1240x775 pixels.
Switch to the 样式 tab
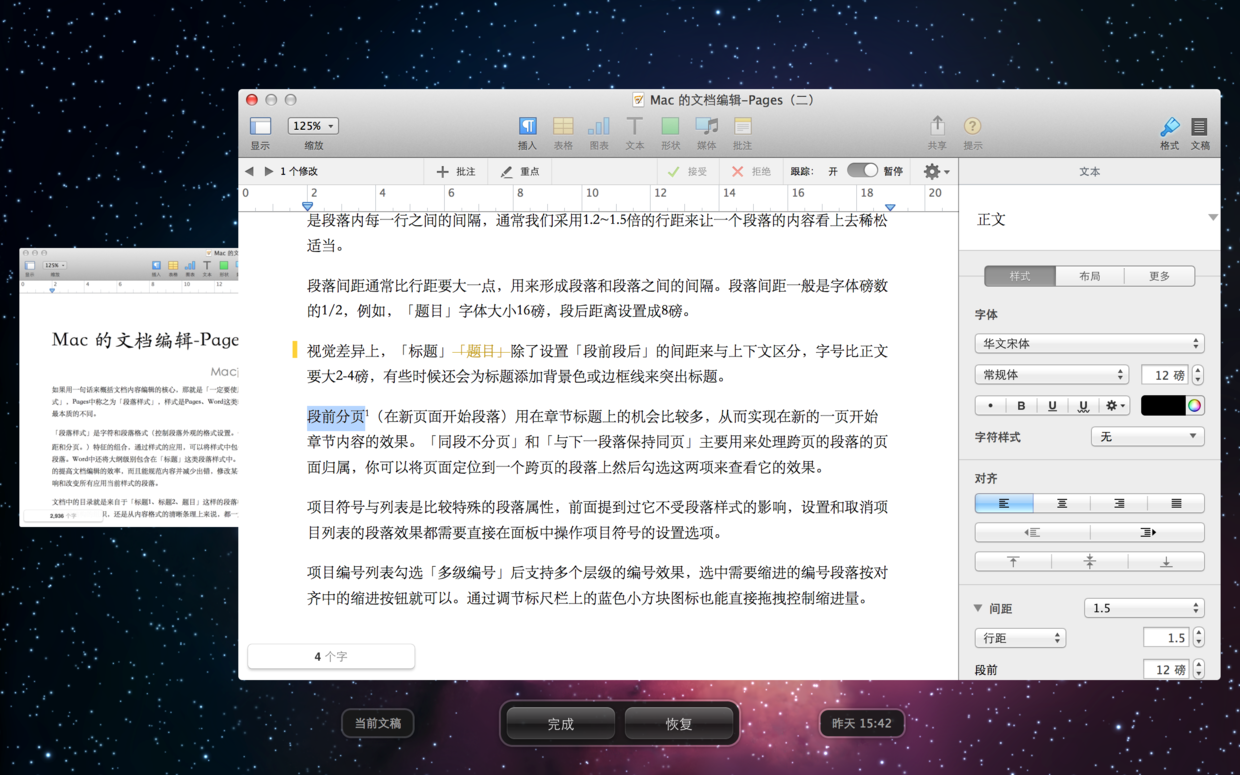click(1019, 276)
